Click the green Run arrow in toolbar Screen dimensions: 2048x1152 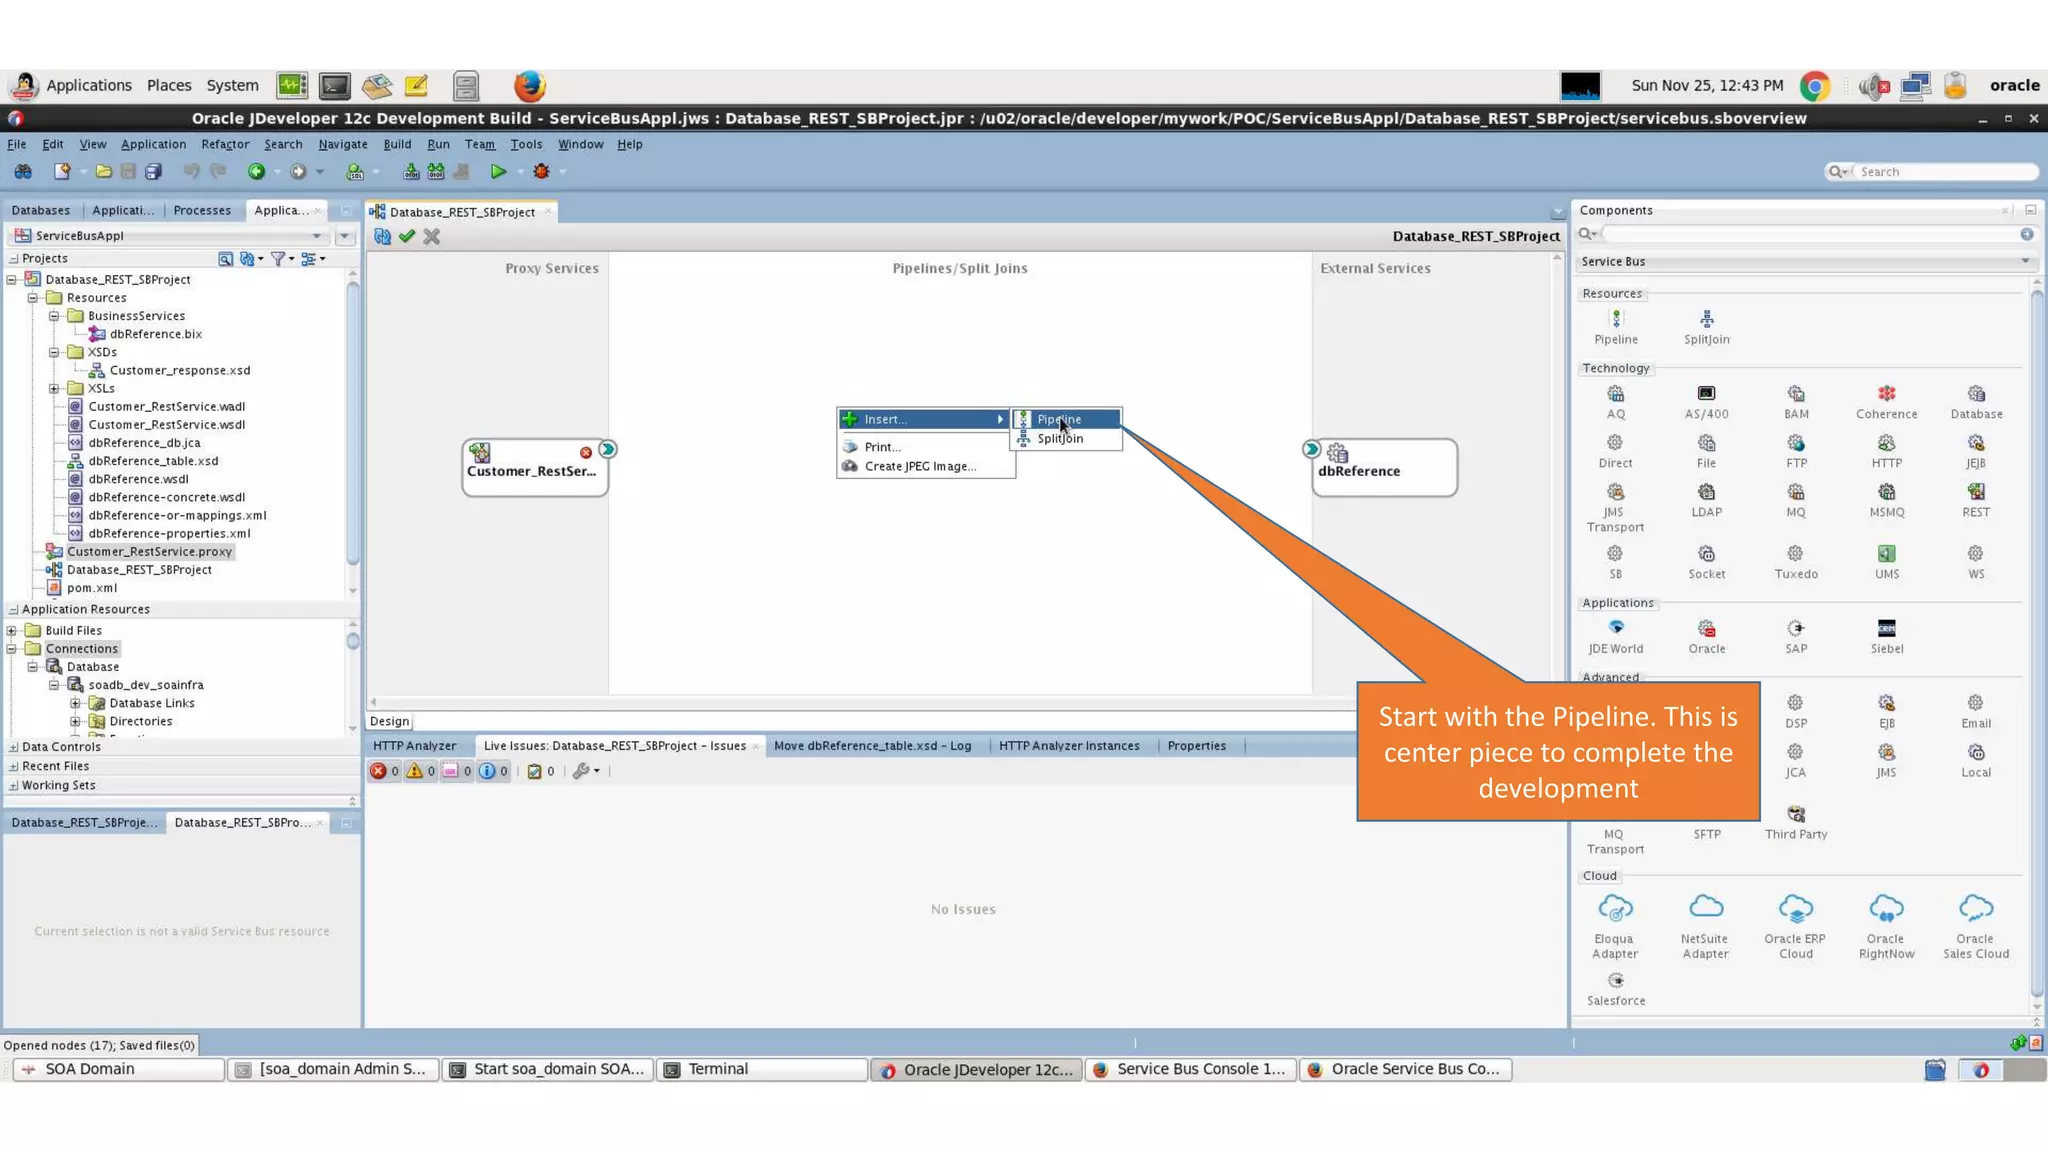tap(498, 172)
